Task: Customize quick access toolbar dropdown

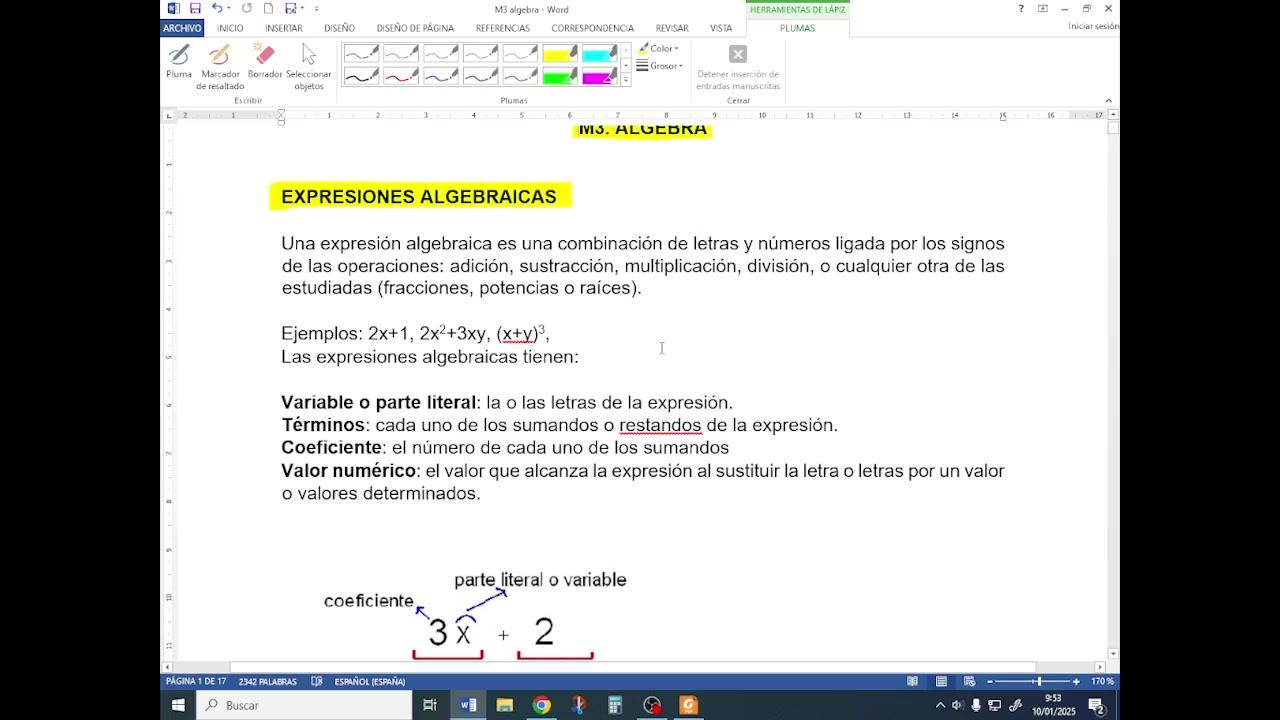Action: (316, 8)
